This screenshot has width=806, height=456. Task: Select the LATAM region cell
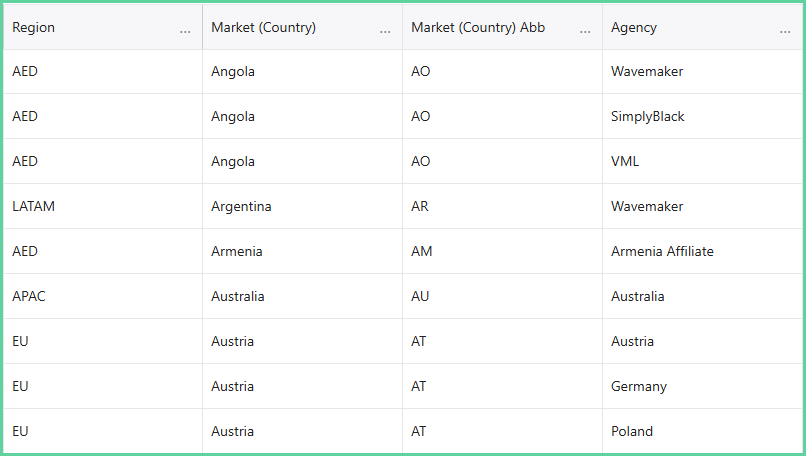pyautogui.click(x=103, y=206)
